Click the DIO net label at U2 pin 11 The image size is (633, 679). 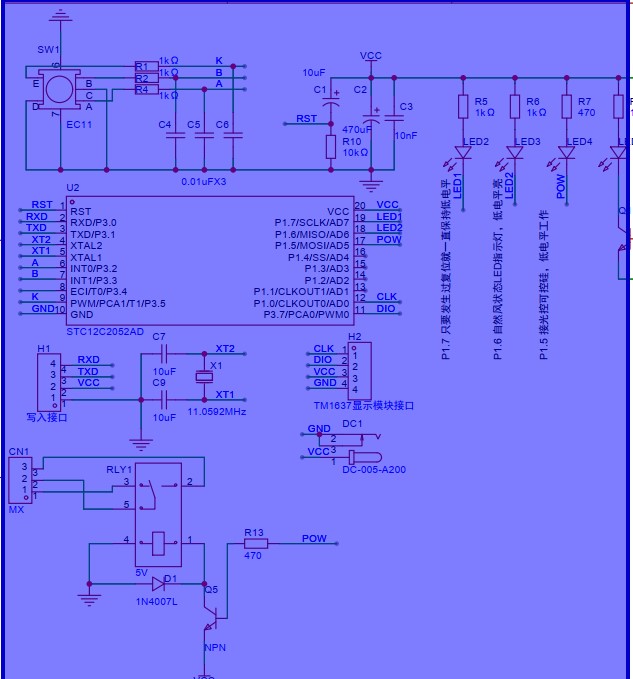click(386, 308)
